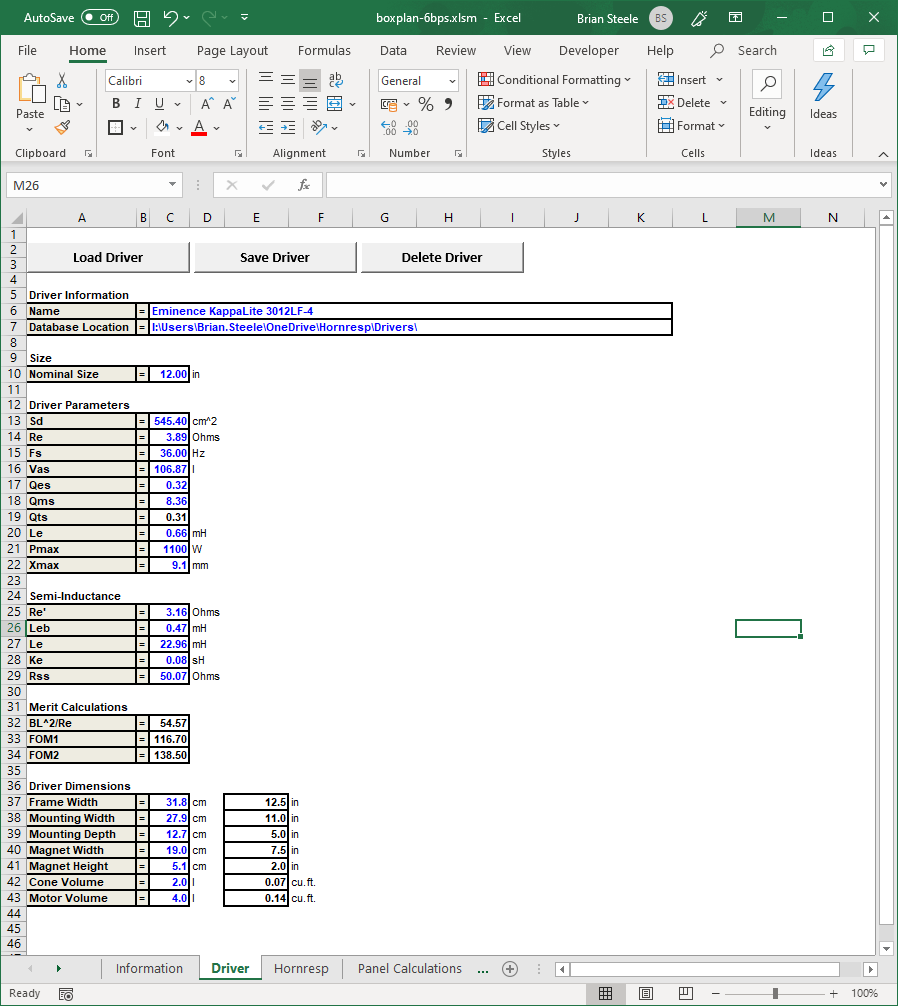Click the Save icon in title bar
This screenshot has width=898, height=1006.
[142, 19]
